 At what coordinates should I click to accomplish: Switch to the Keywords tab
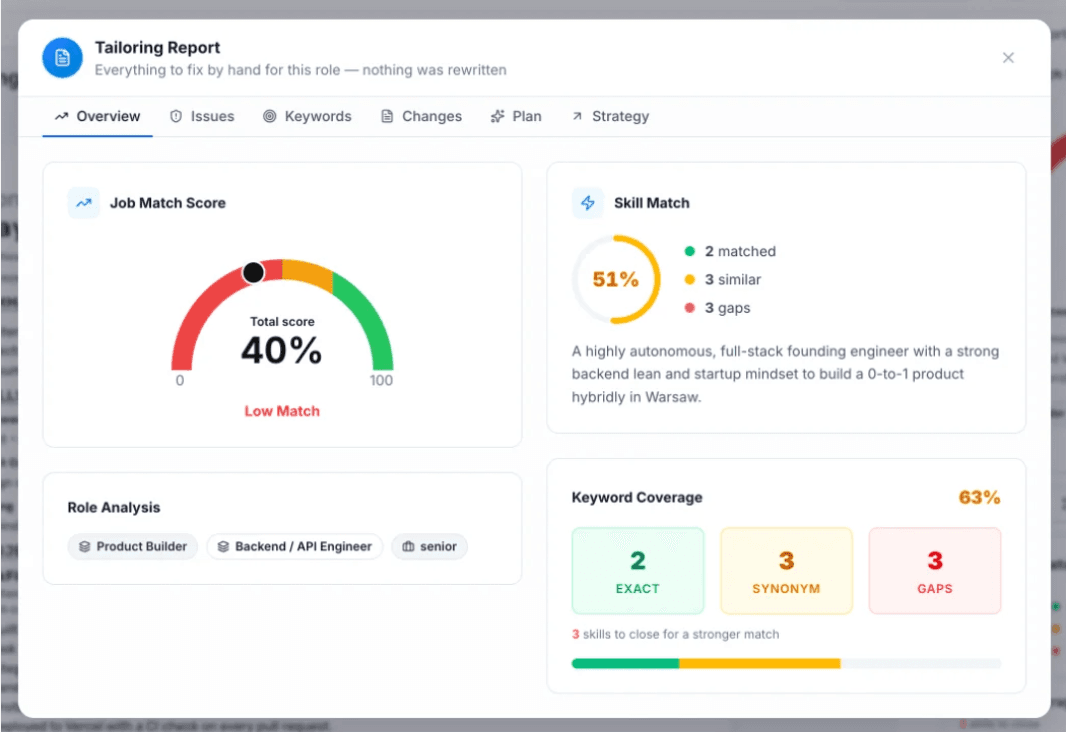pyautogui.click(x=307, y=116)
